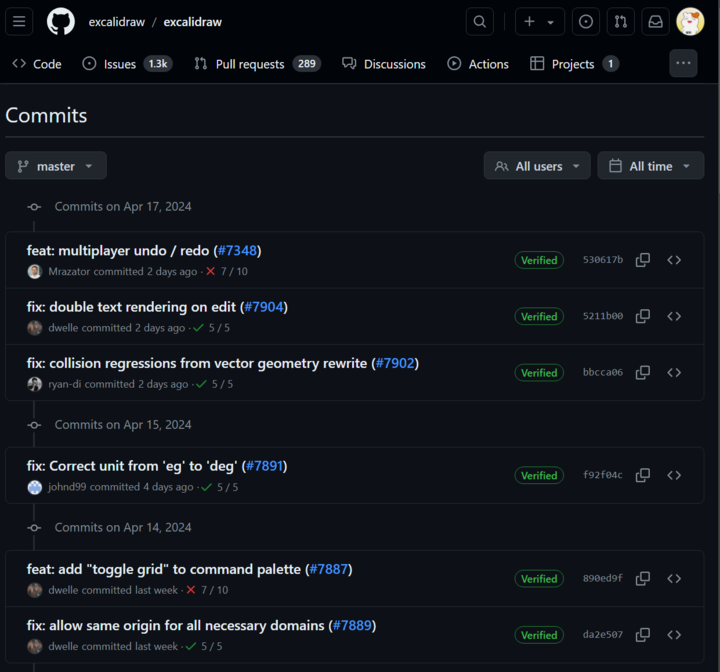Click Verified badge for commit 530617b
720x672 pixels.
[x=539, y=260]
